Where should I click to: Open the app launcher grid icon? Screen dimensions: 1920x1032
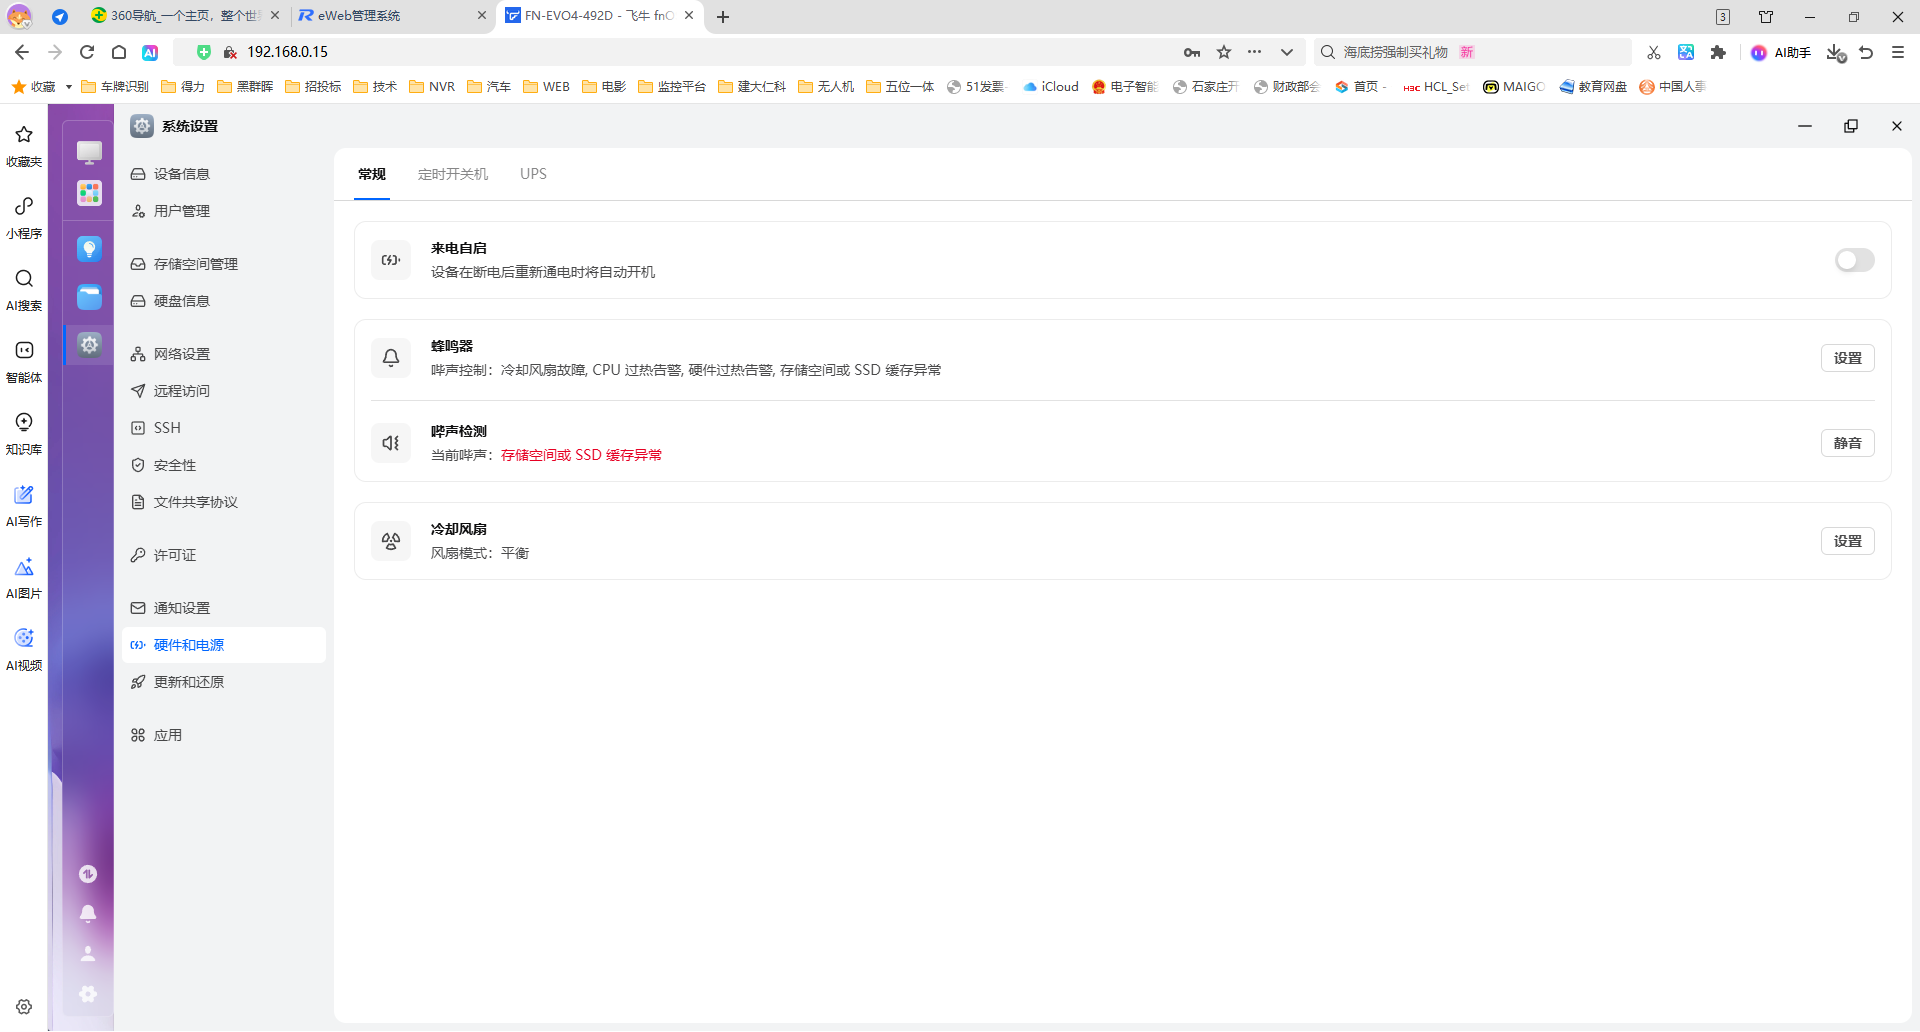(x=89, y=193)
